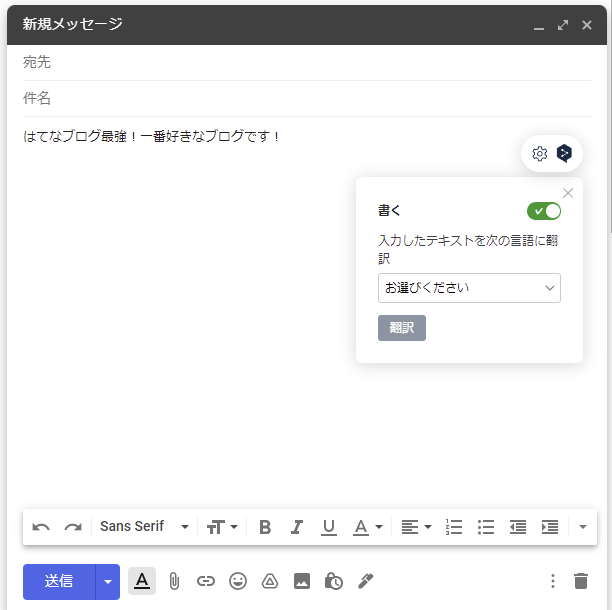The image size is (612, 610).
Task: Insert a photo
Action: [x=302, y=582]
